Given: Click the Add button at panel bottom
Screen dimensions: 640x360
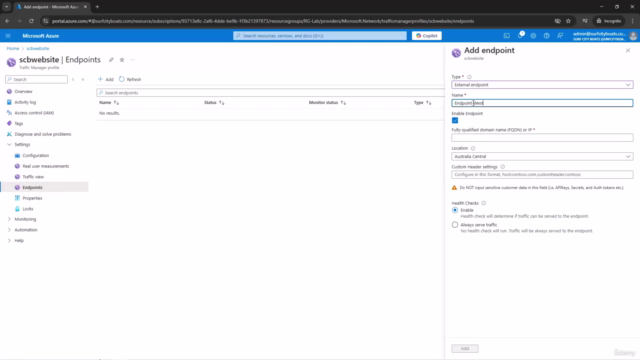Looking at the screenshot, I should click(465, 349).
